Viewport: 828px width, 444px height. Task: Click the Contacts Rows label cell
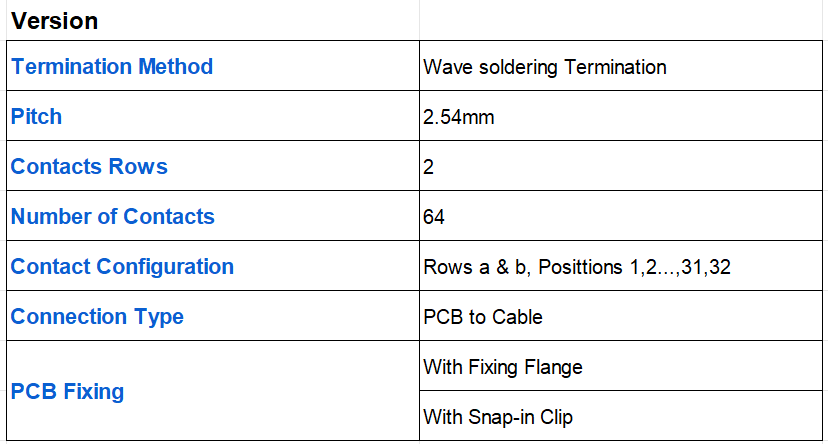(x=213, y=166)
